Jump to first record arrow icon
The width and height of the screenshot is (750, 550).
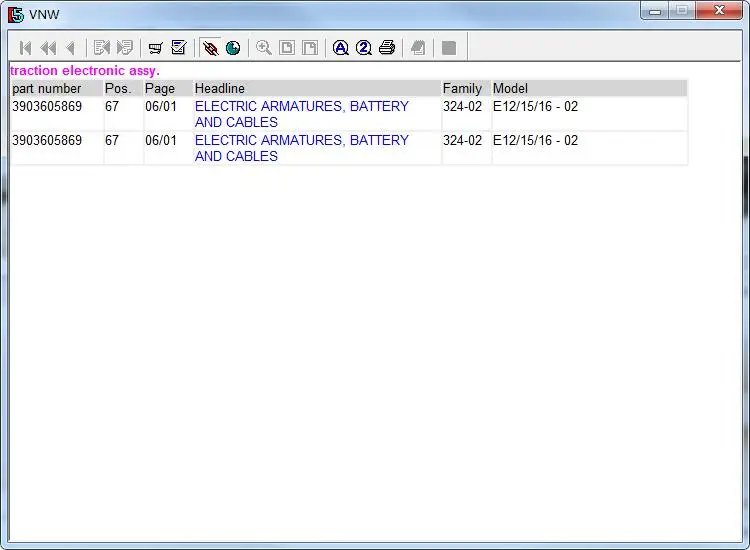25,48
